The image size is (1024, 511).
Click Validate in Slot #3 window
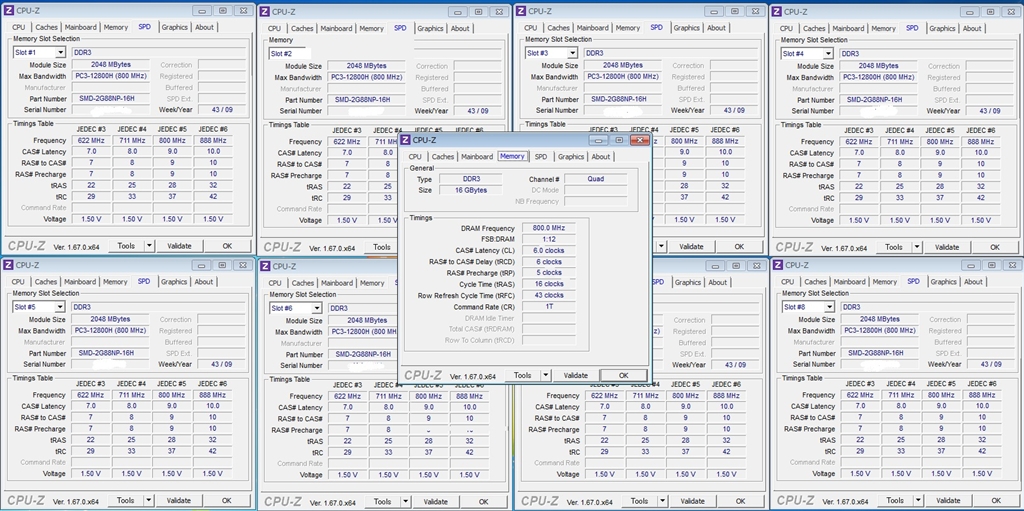[691, 246]
